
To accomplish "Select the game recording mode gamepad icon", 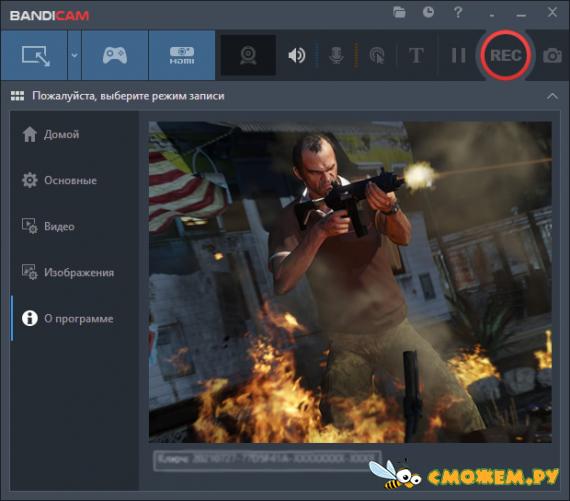I will [115, 55].
